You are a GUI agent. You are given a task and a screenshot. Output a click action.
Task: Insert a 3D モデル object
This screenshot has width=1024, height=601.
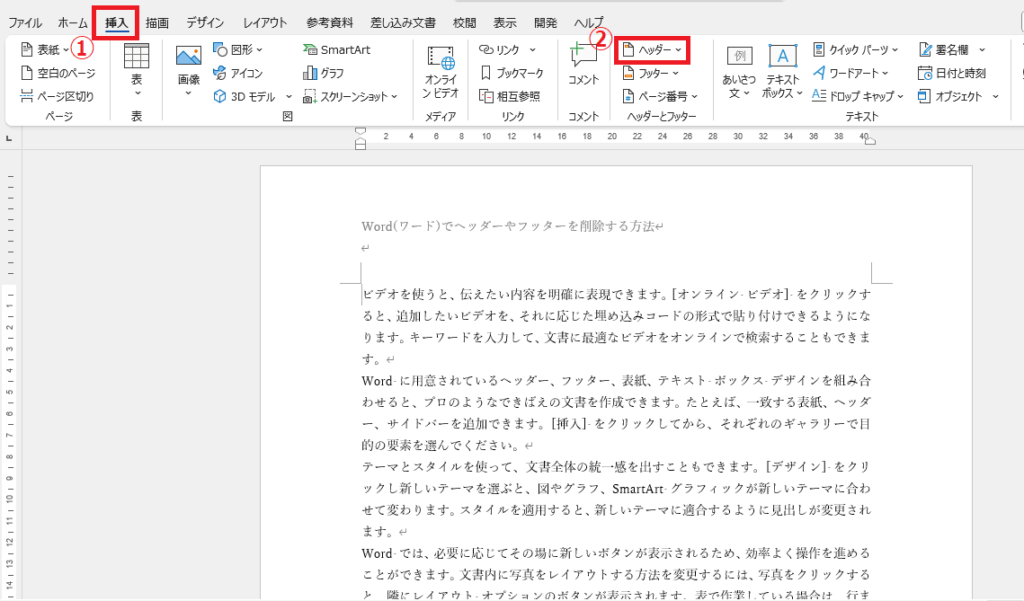[245, 97]
